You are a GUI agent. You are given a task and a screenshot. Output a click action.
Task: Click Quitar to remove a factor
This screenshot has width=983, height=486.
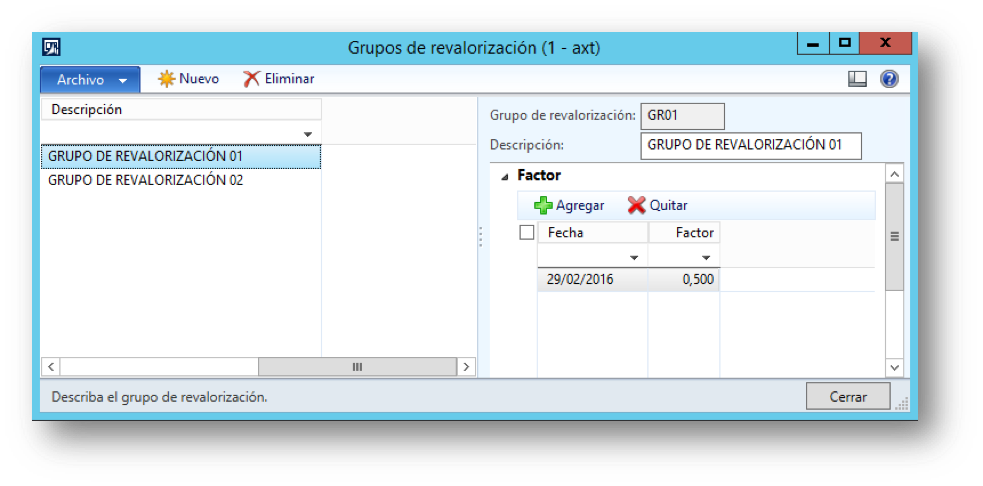[658, 205]
